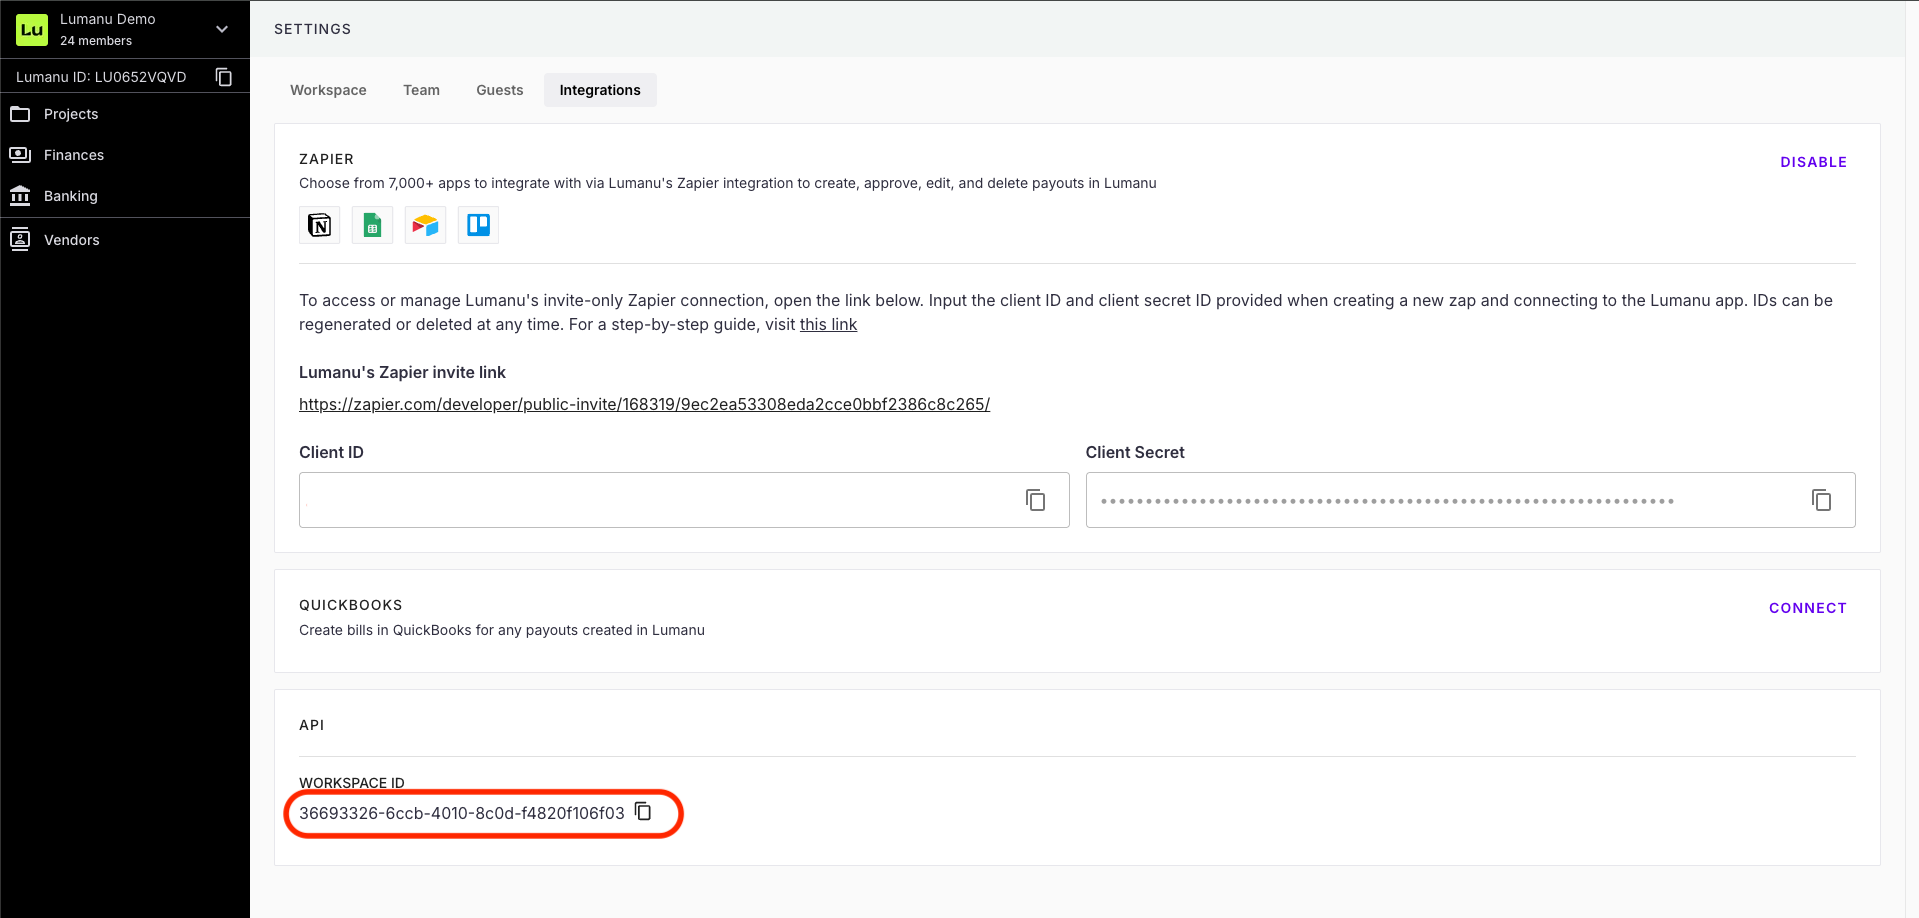Click the Notion app icon
Viewport: 1919px width, 918px height.
coord(320,225)
